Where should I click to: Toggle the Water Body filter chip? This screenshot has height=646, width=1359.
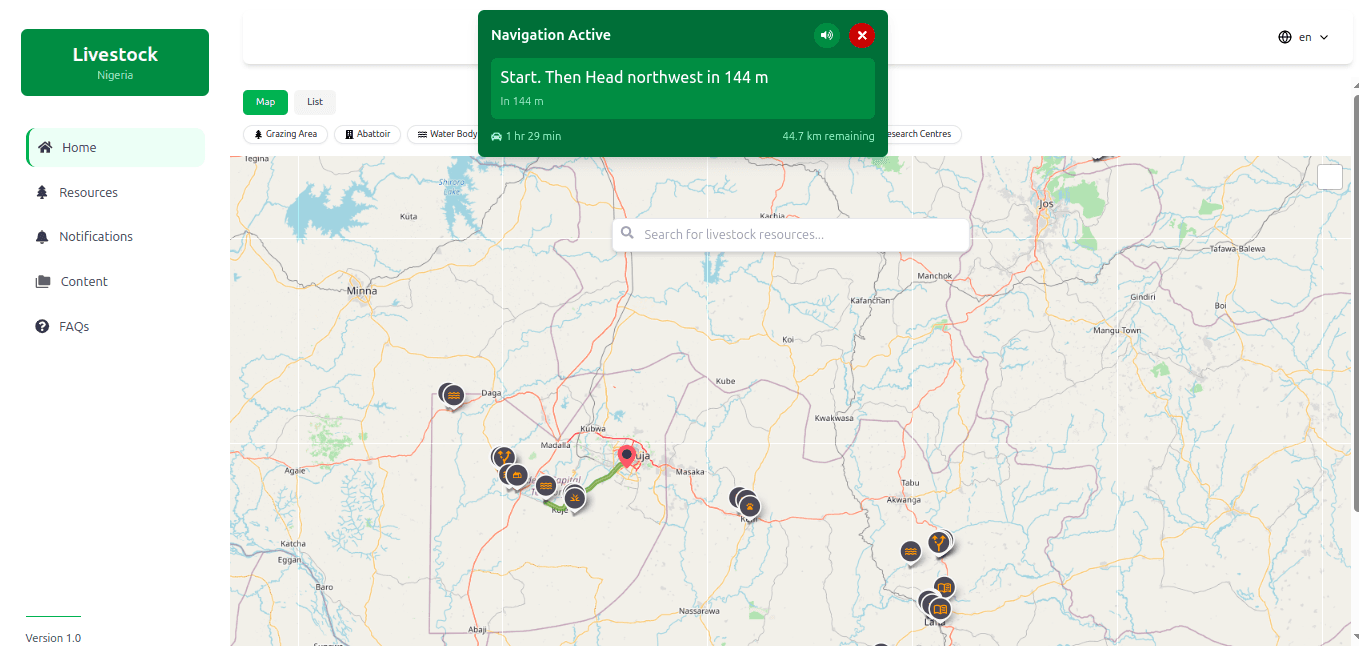click(445, 134)
